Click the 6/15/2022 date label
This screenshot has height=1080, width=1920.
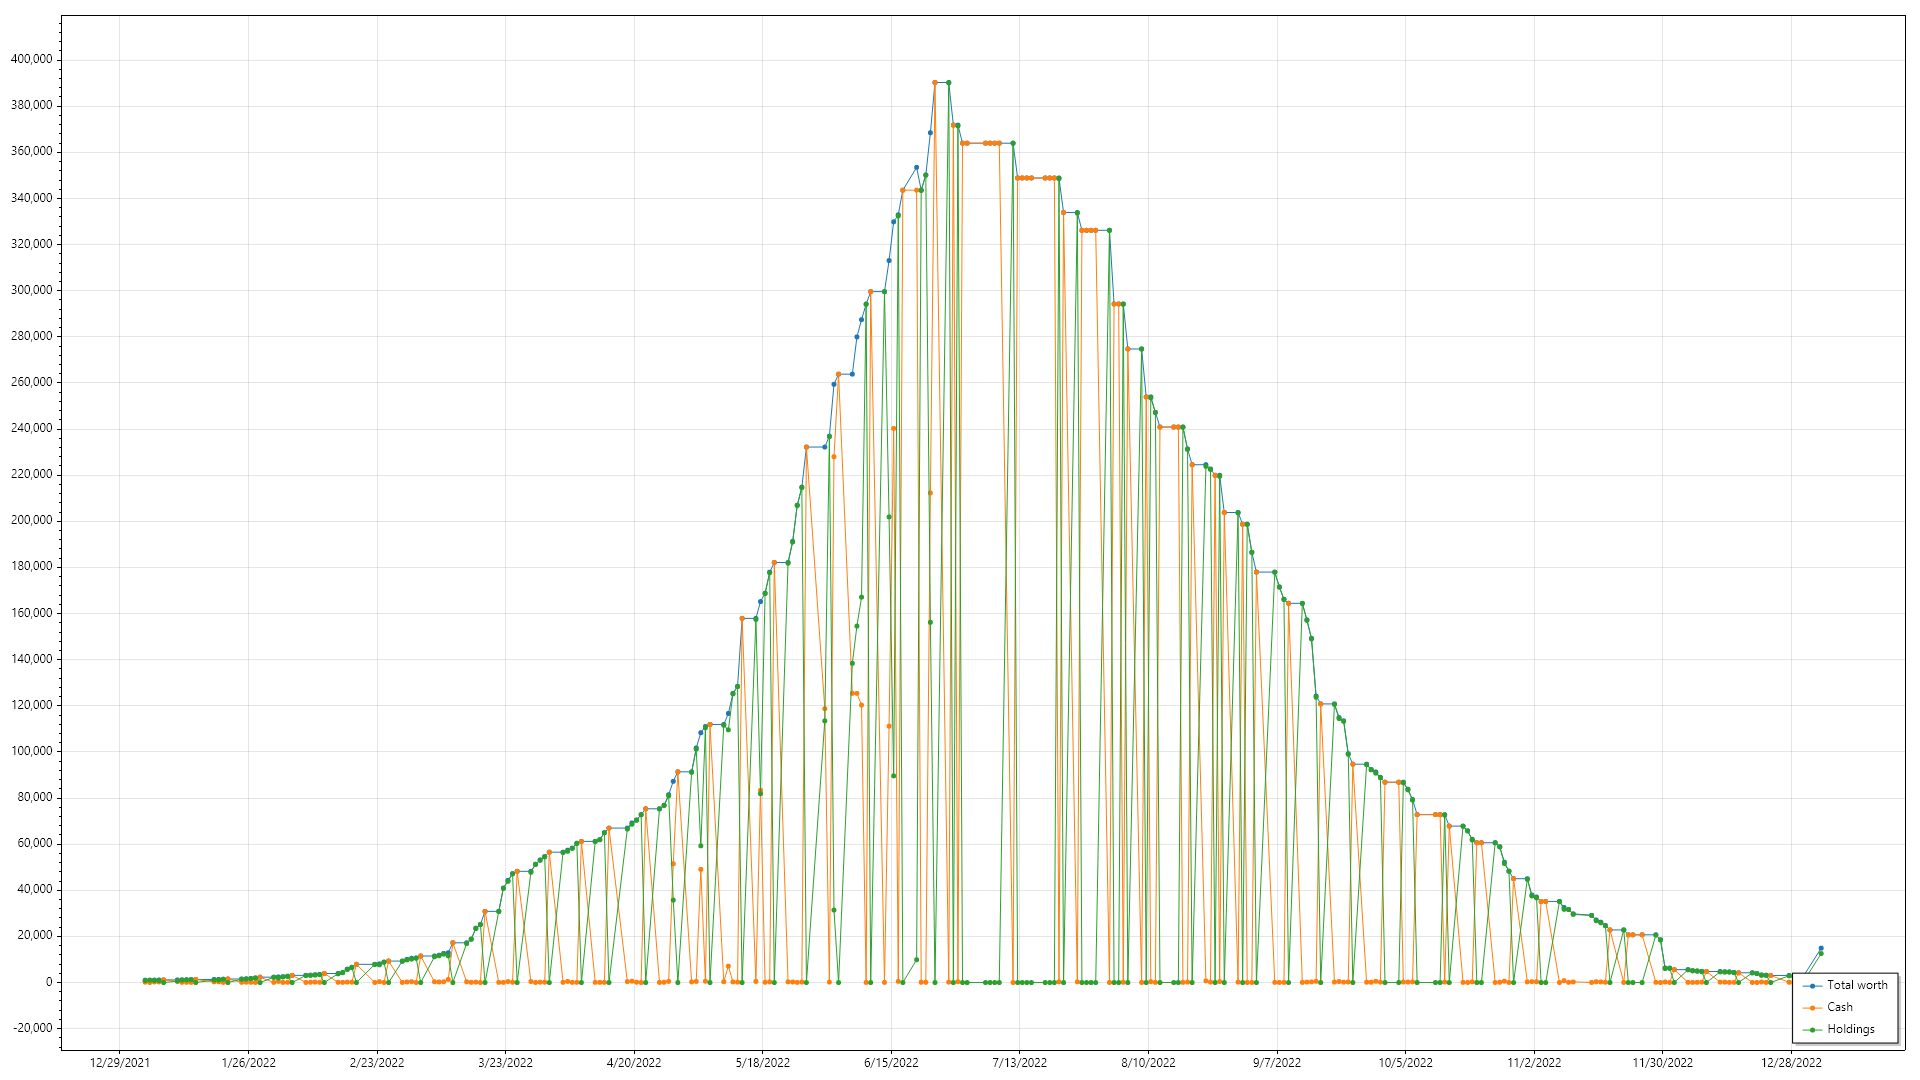pyautogui.click(x=891, y=1063)
